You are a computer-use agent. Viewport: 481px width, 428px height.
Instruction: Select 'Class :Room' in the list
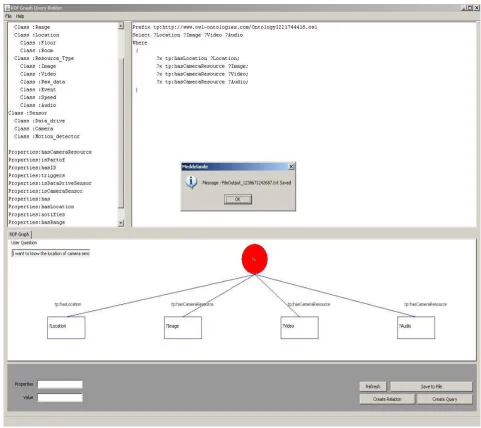37,50
